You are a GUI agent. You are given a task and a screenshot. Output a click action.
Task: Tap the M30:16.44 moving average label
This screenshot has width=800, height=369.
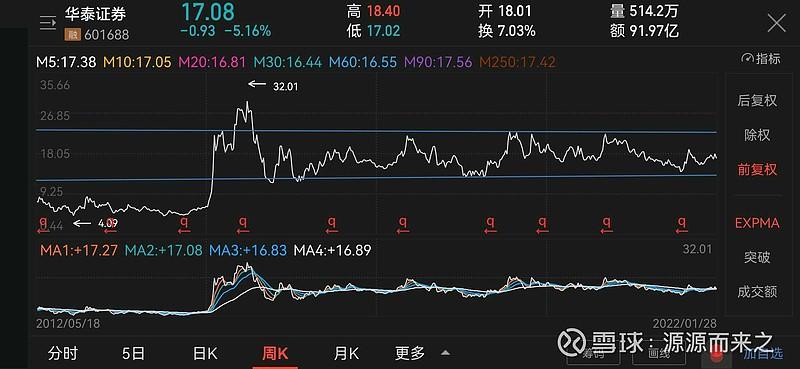tap(288, 62)
